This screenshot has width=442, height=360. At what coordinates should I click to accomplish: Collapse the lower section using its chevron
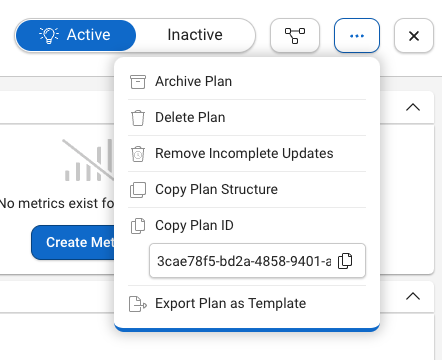tap(413, 296)
